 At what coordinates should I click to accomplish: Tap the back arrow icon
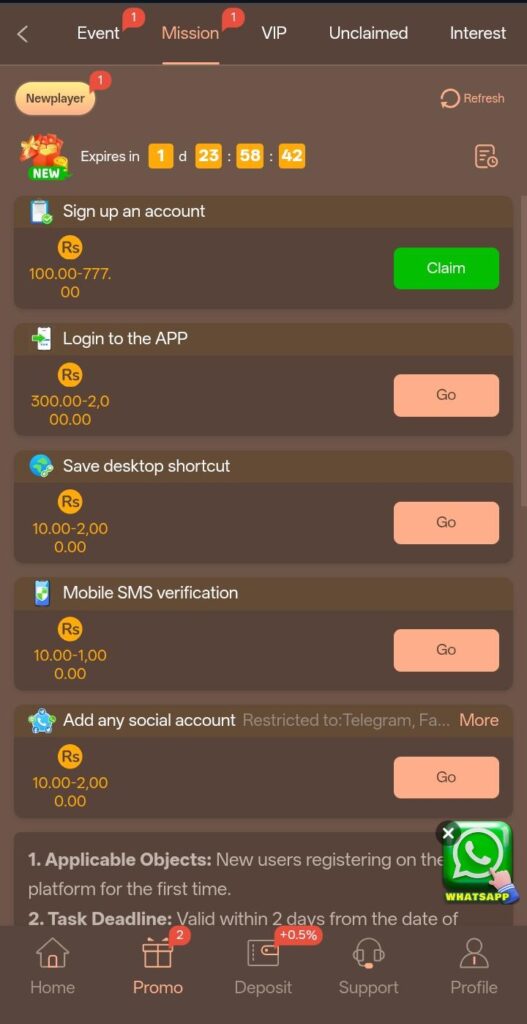click(x=22, y=34)
